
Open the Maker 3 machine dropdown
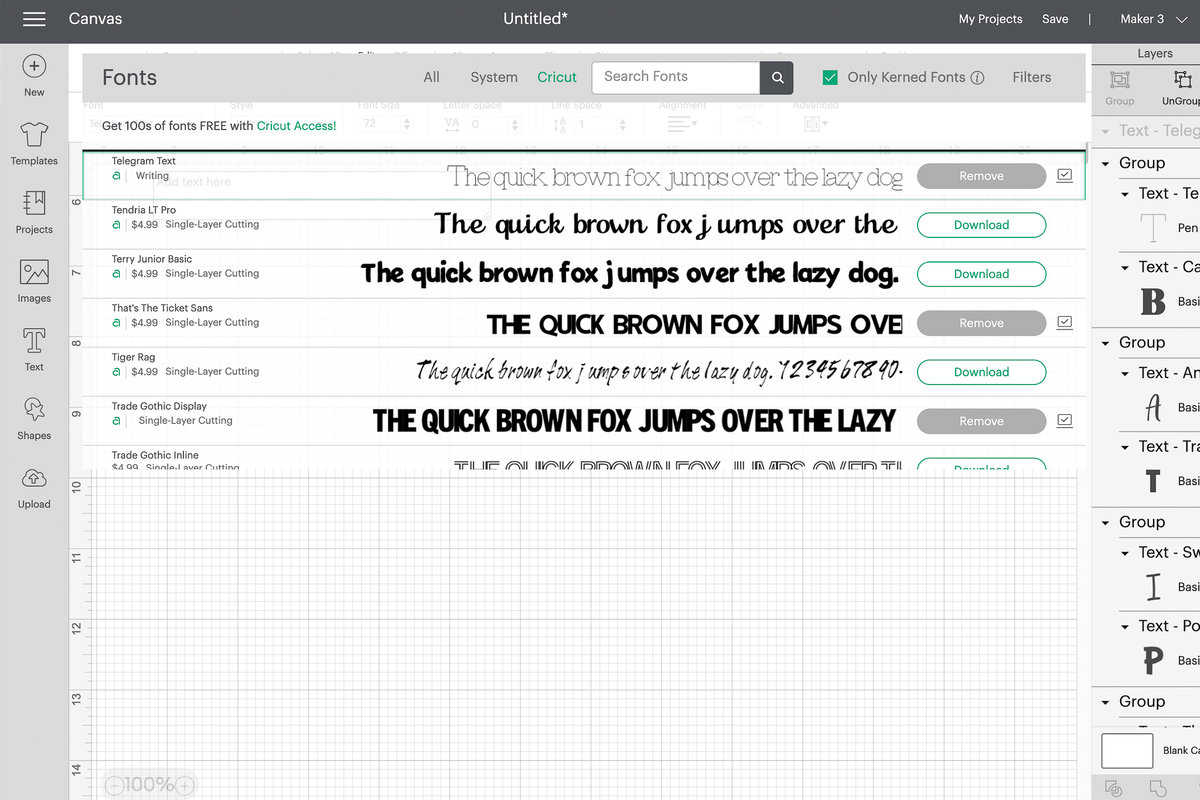1154,19
